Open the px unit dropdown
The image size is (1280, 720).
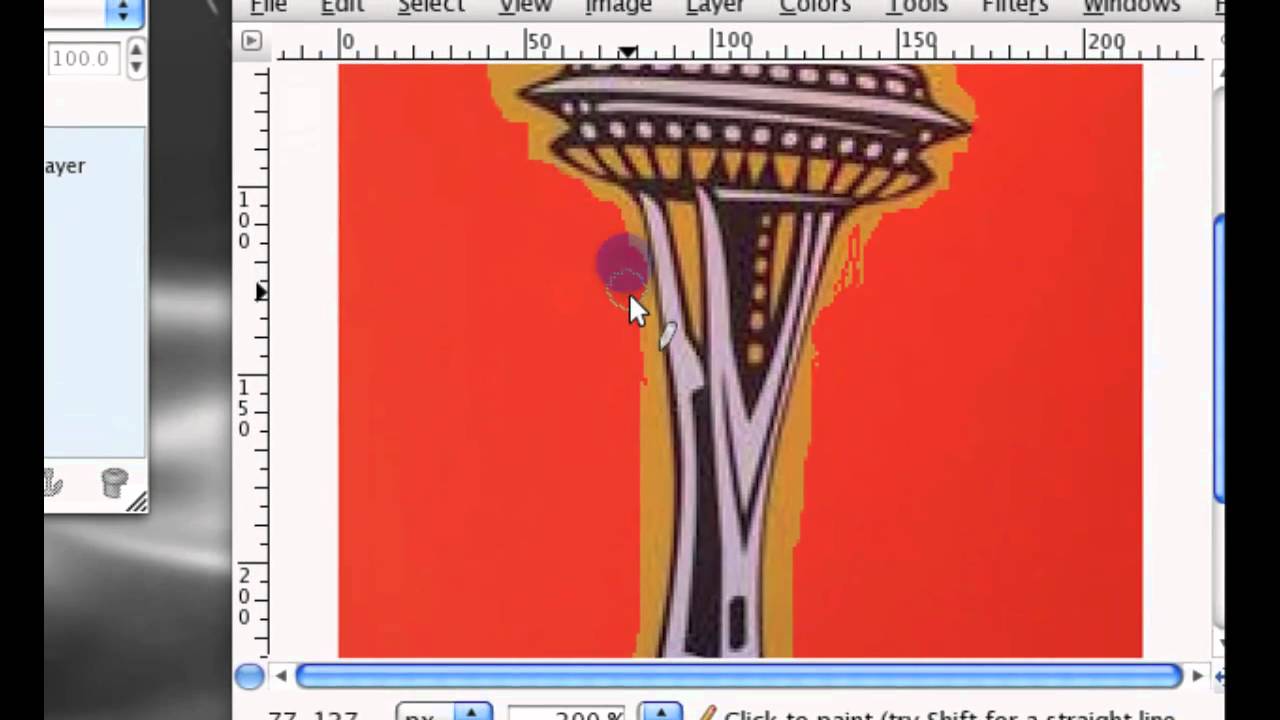click(444, 713)
